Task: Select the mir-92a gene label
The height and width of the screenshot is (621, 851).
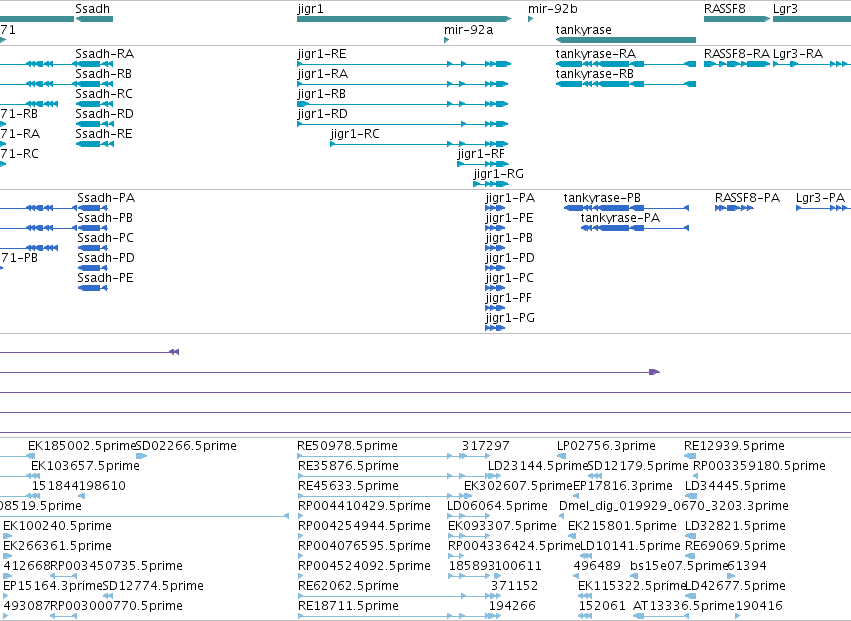Action: [468, 29]
